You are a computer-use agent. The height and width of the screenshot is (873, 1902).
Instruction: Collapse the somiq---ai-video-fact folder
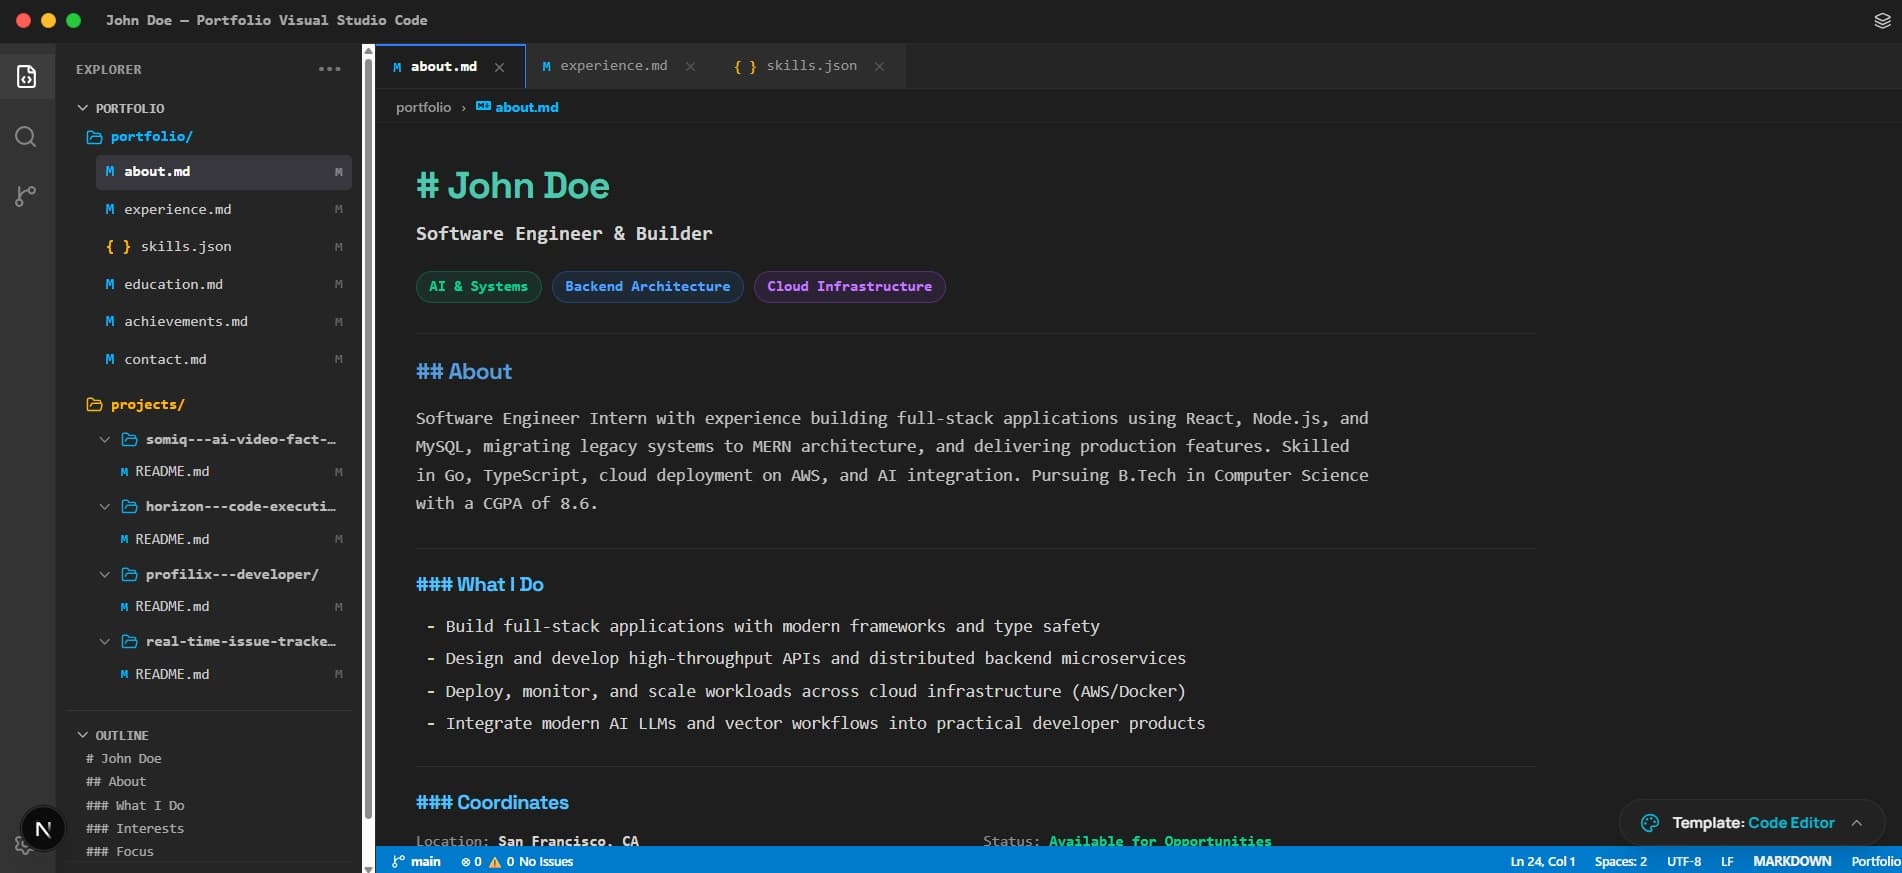point(104,439)
